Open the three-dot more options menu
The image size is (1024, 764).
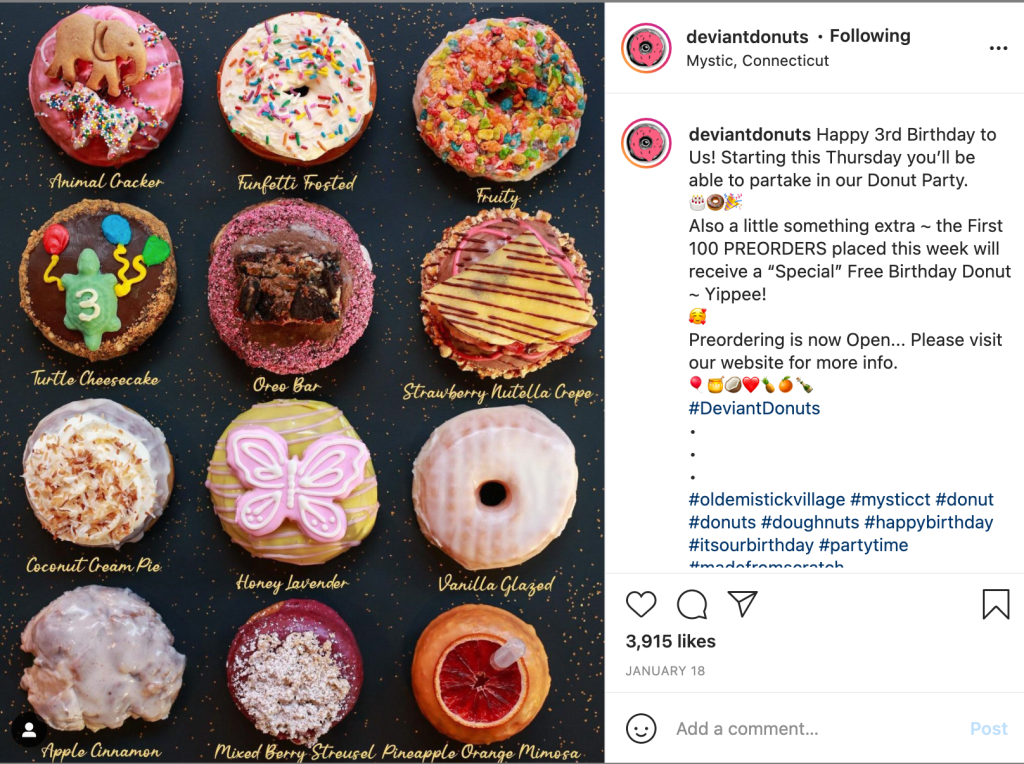pos(998,48)
